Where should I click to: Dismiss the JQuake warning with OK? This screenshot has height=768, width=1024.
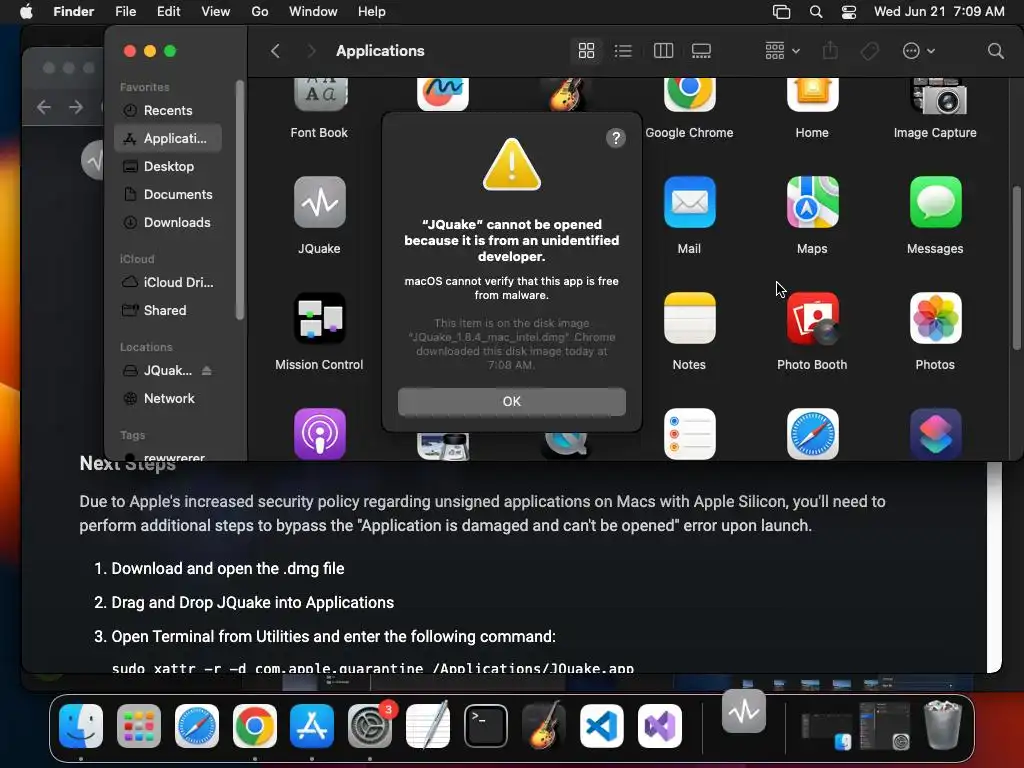click(x=511, y=402)
